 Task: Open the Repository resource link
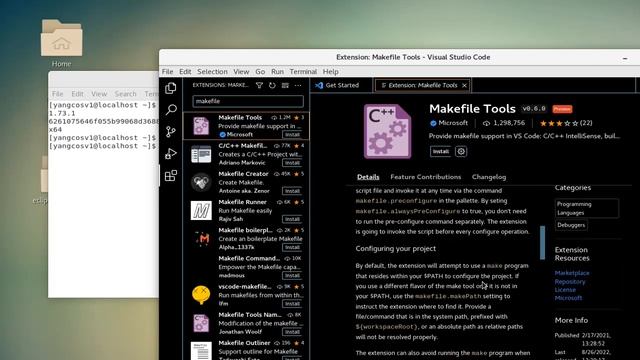pos(570,282)
